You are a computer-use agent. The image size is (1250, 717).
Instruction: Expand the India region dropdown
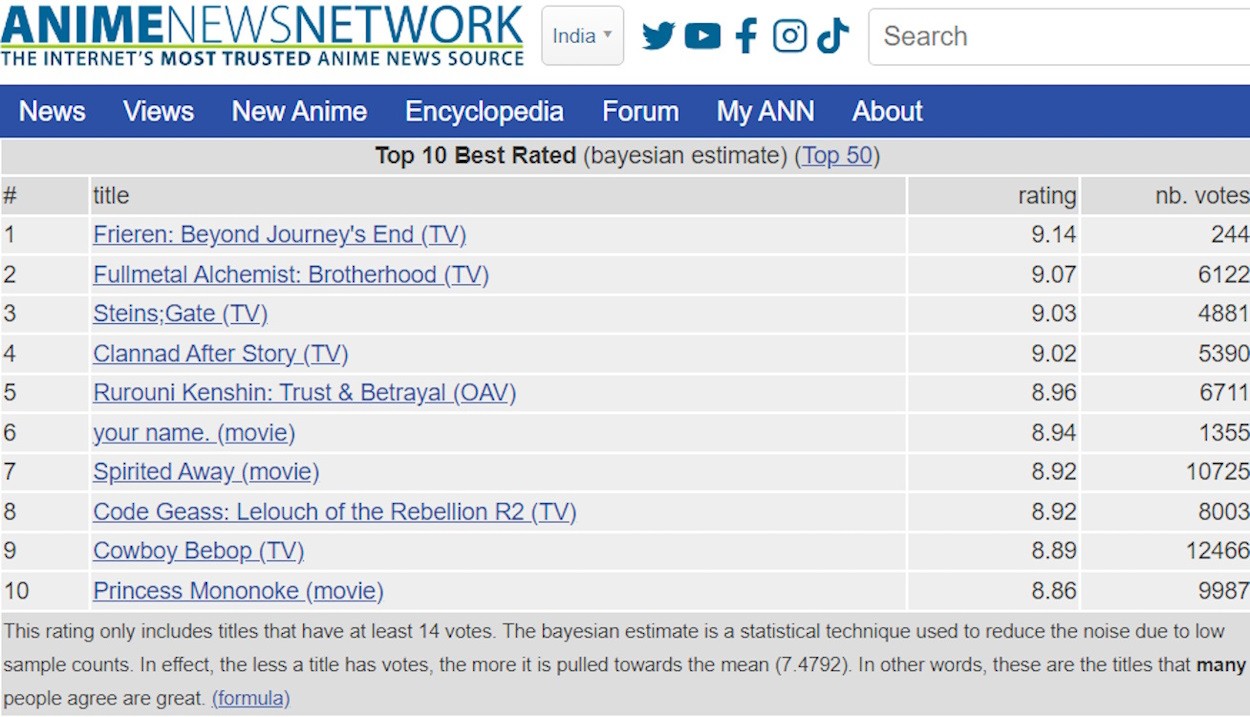pyautogui.click(x=582, y=36)
